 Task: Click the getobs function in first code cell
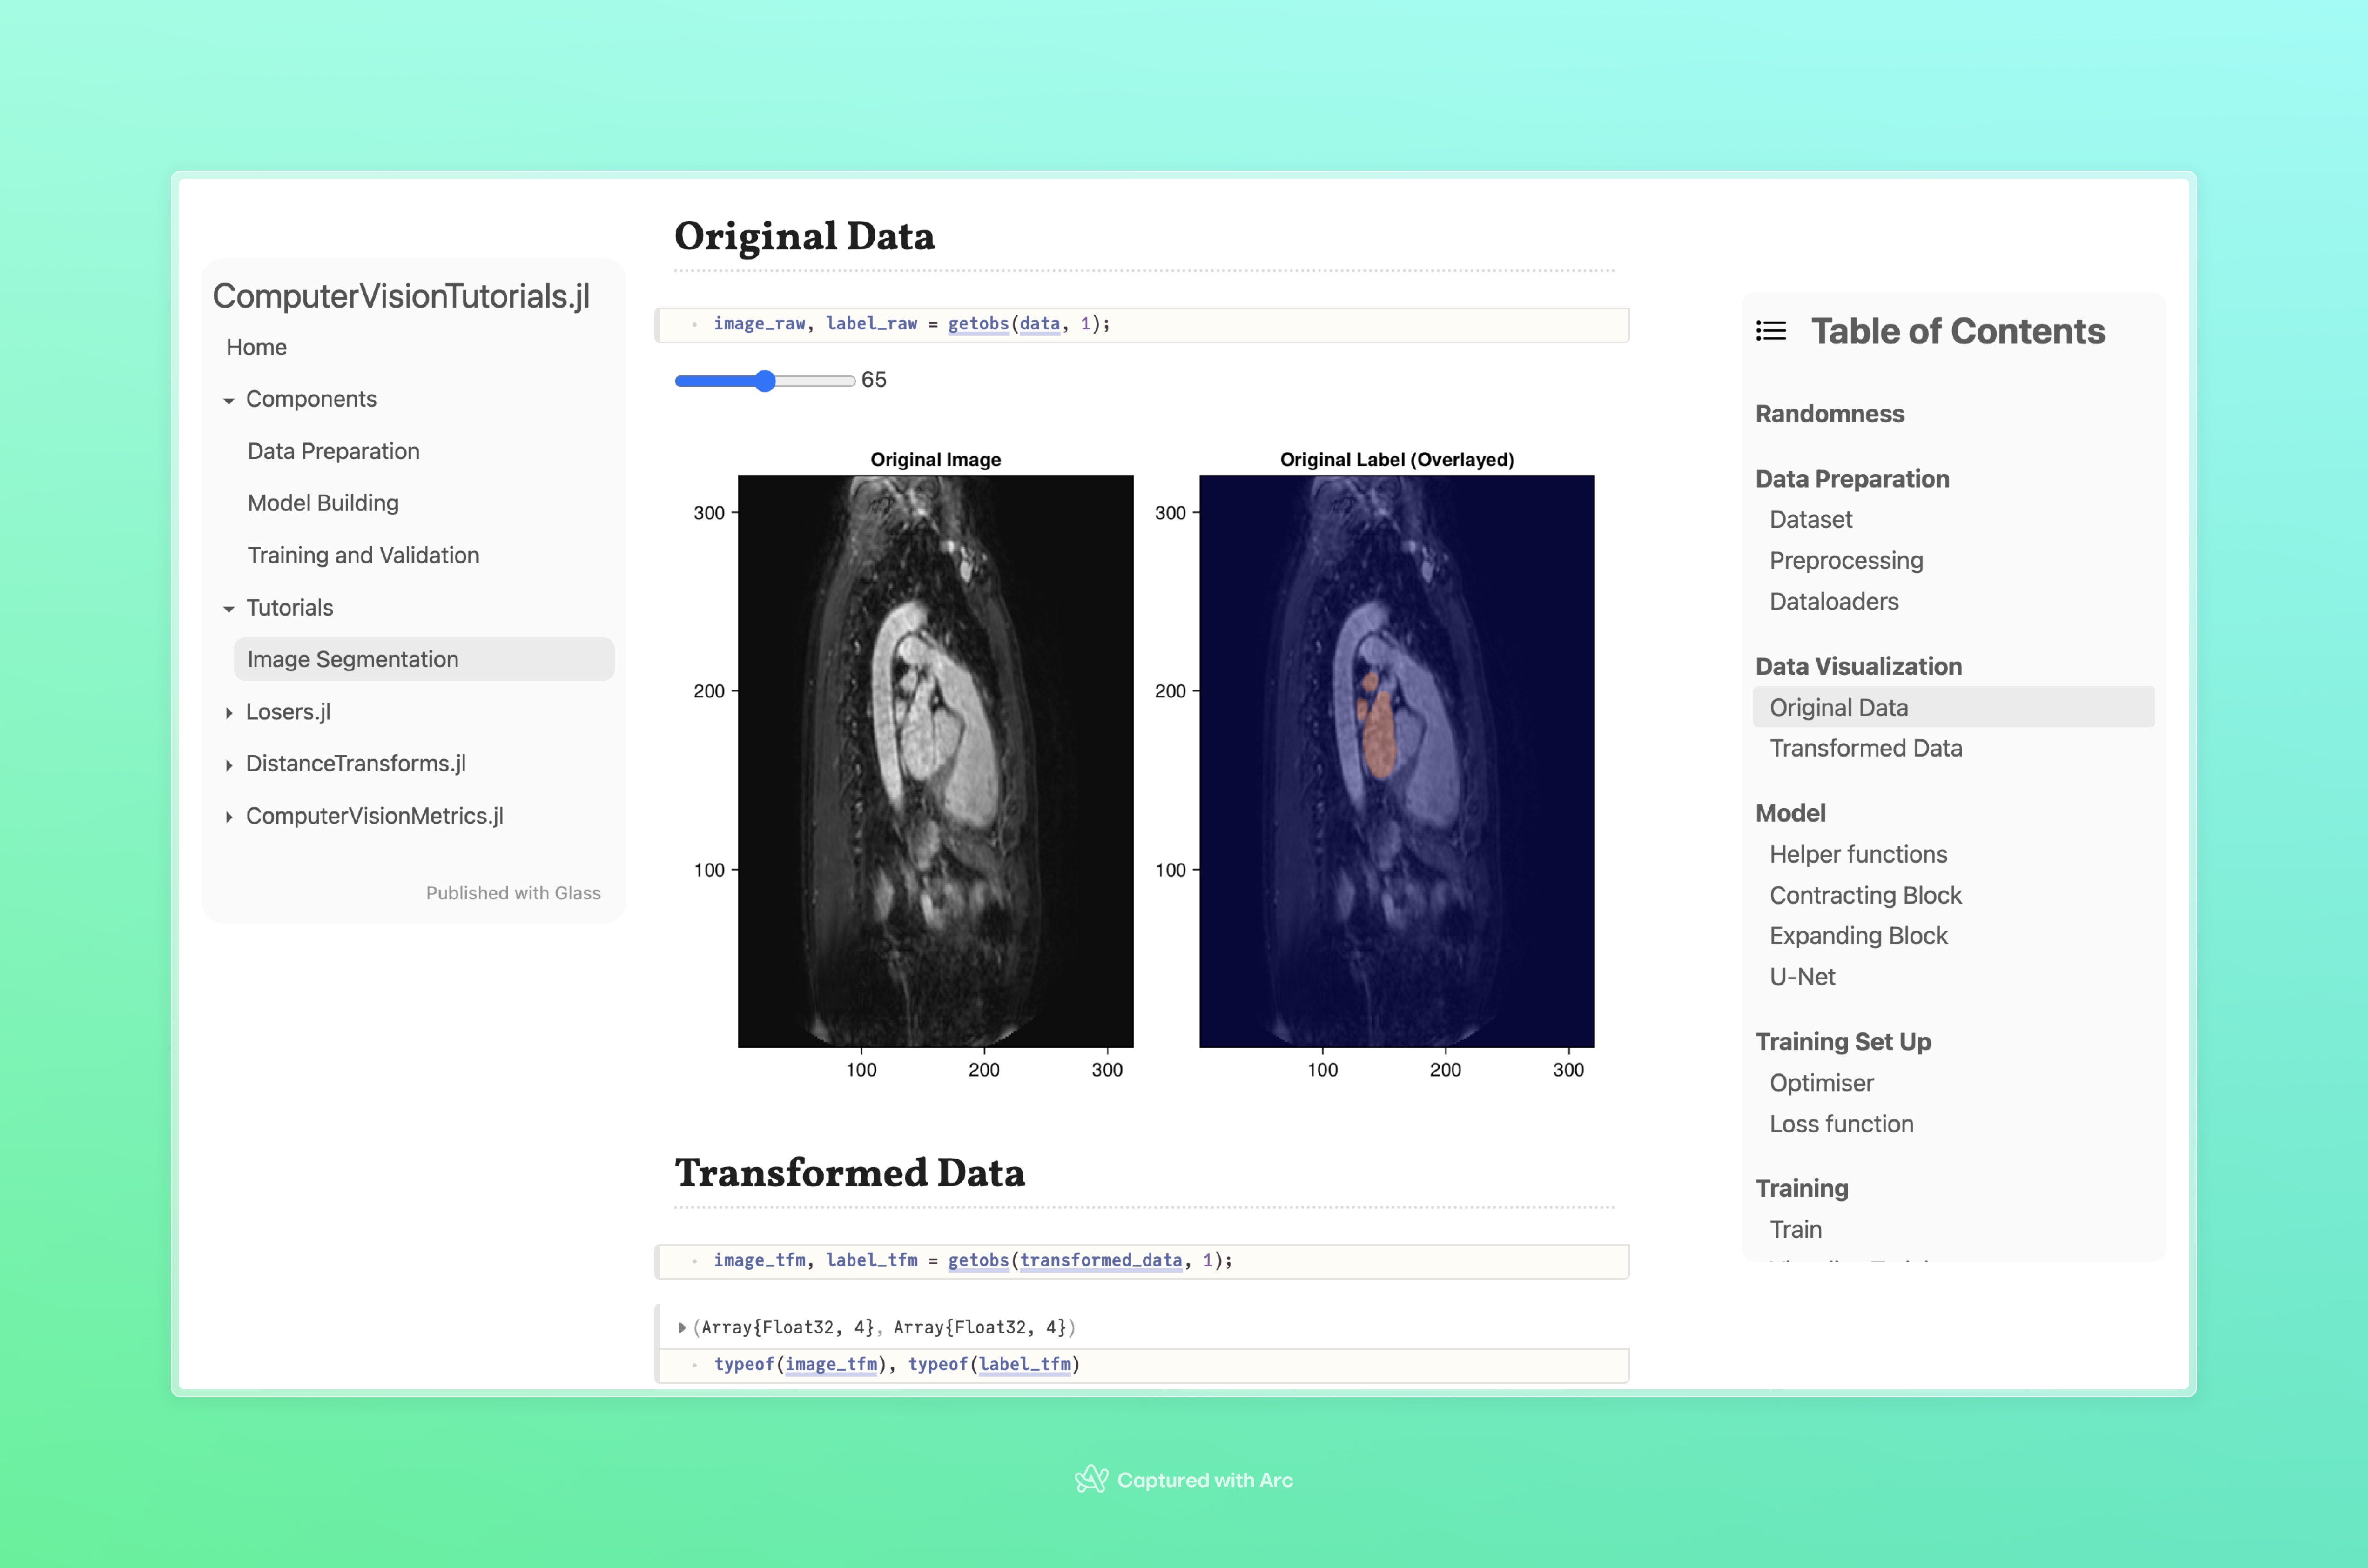click(977, 324)
